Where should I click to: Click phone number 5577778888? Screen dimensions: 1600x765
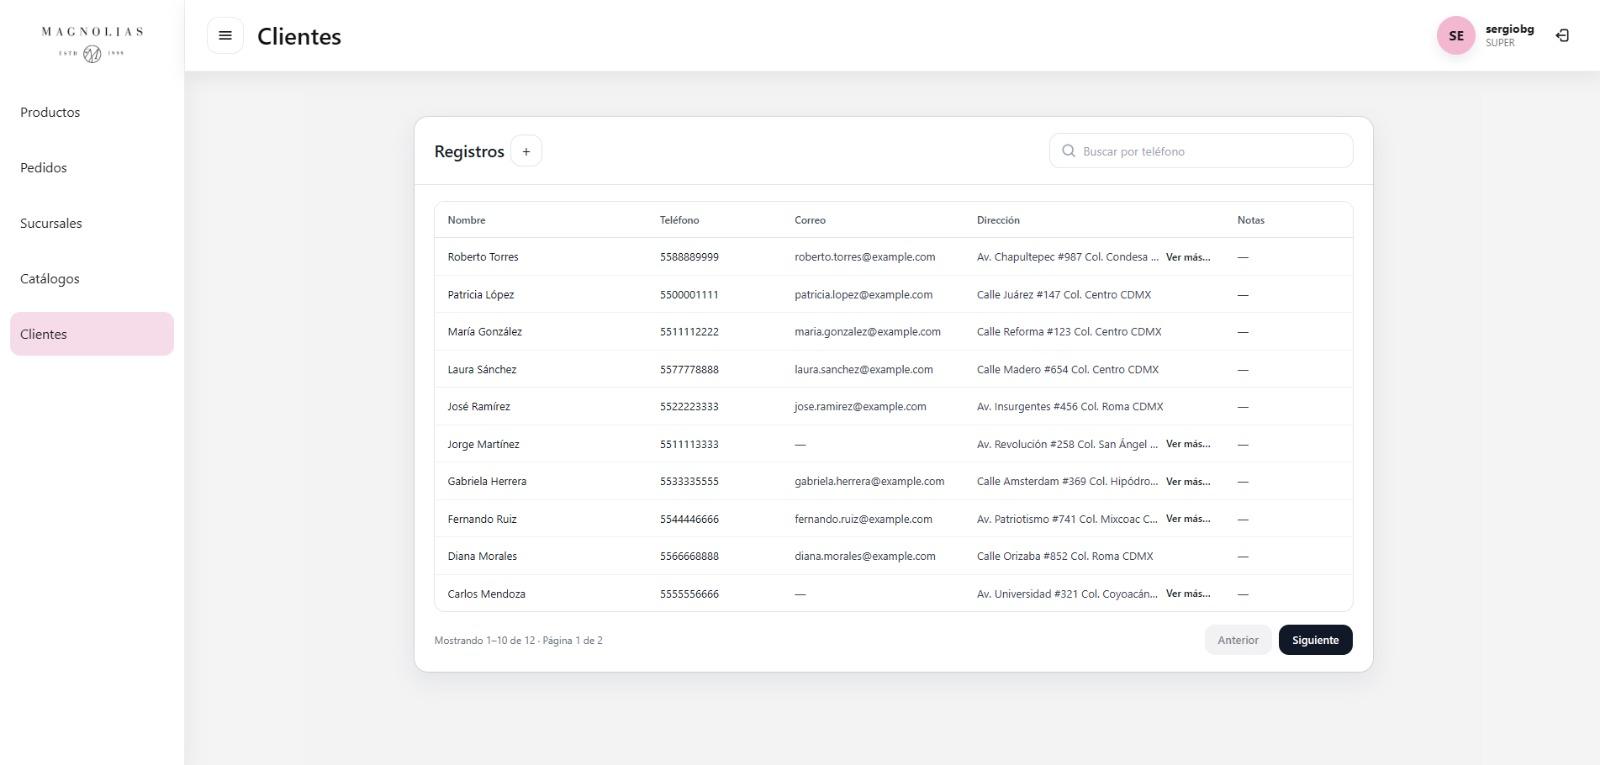click(689, 370)
